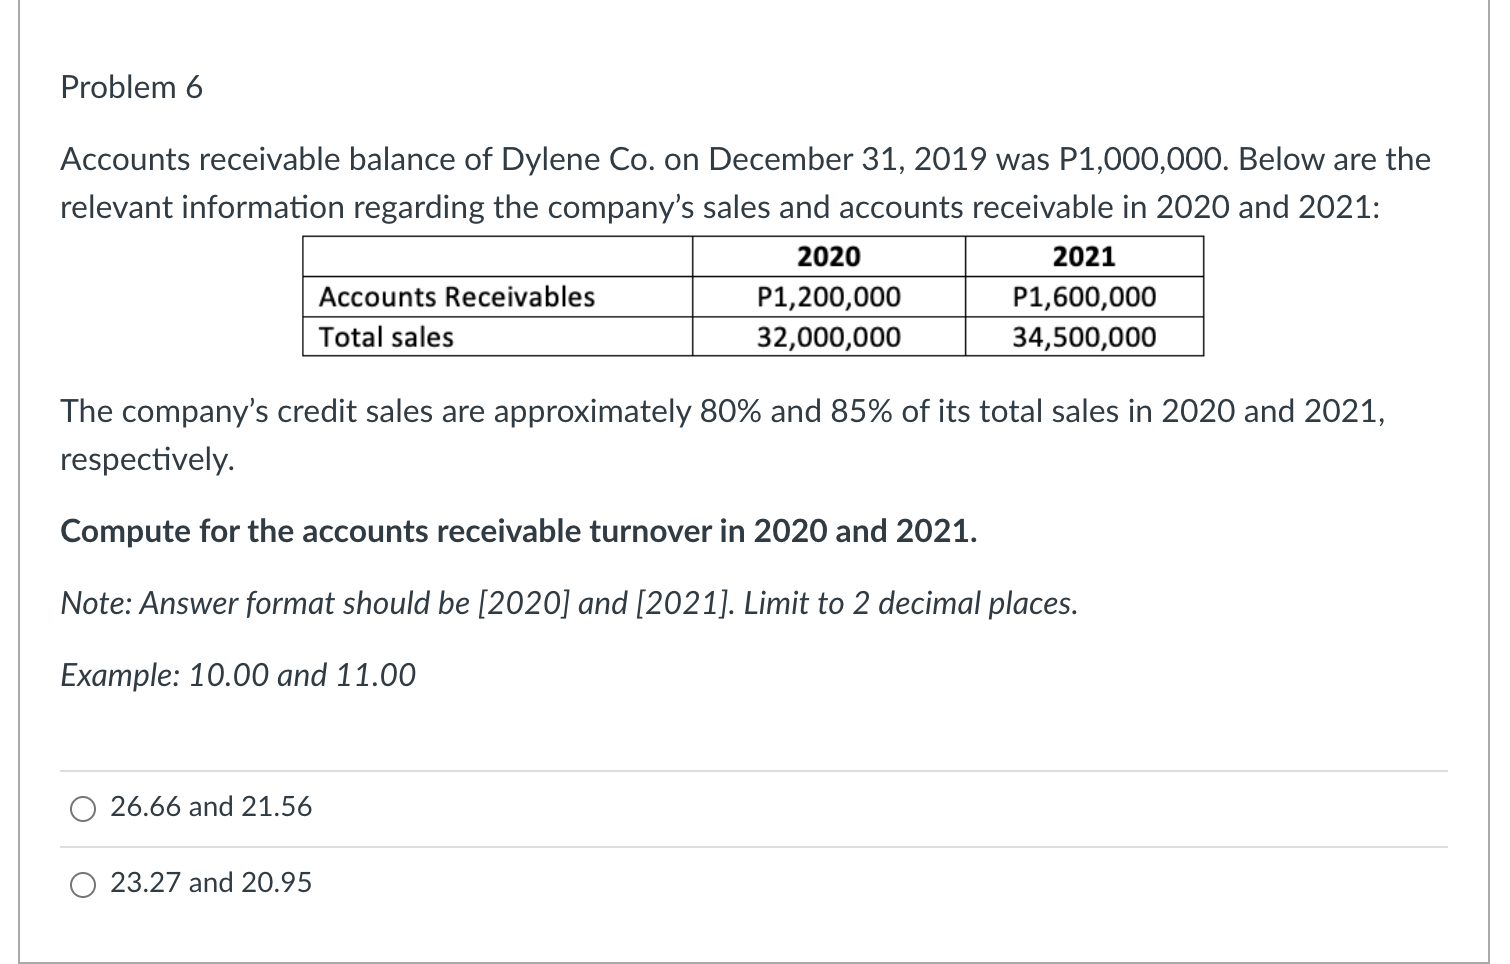Click the '2021' column header in table

point(1084,257)
